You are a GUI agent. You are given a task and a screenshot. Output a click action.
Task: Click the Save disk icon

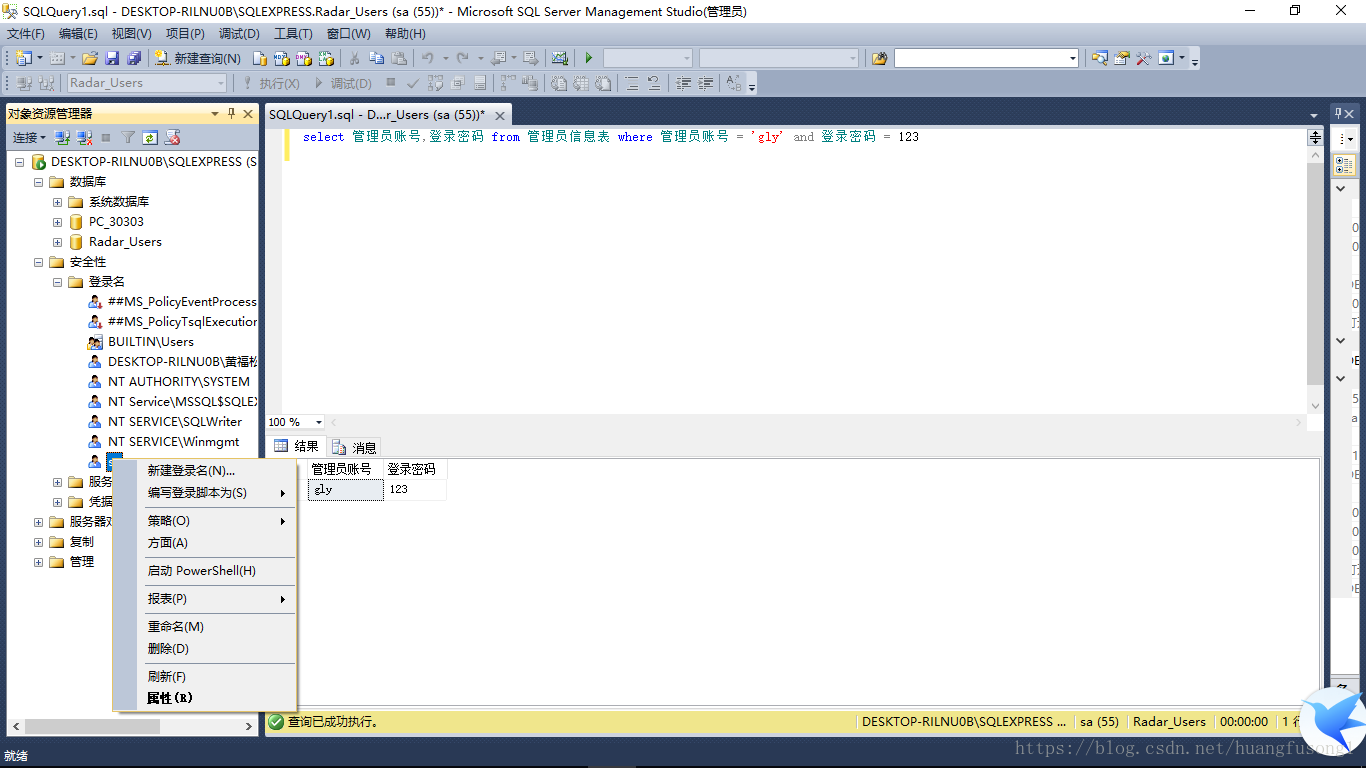pyautogui.click(x=112, y=58)
